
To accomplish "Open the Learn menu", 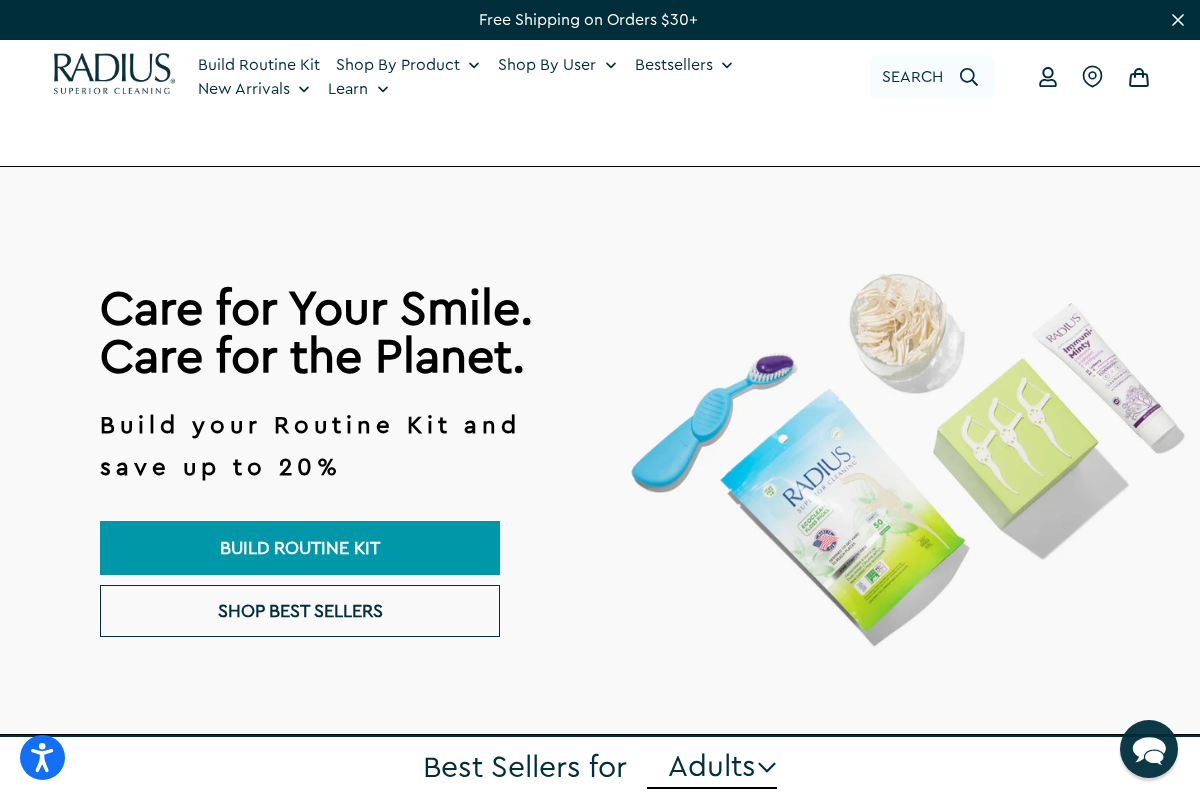I will point(358,89).
